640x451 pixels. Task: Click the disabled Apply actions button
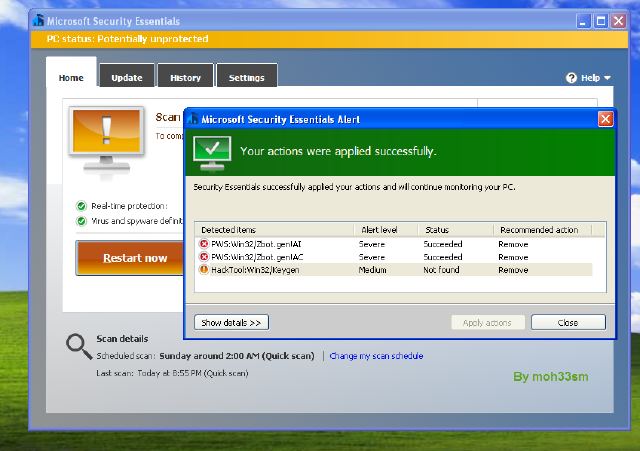[488, 322]
